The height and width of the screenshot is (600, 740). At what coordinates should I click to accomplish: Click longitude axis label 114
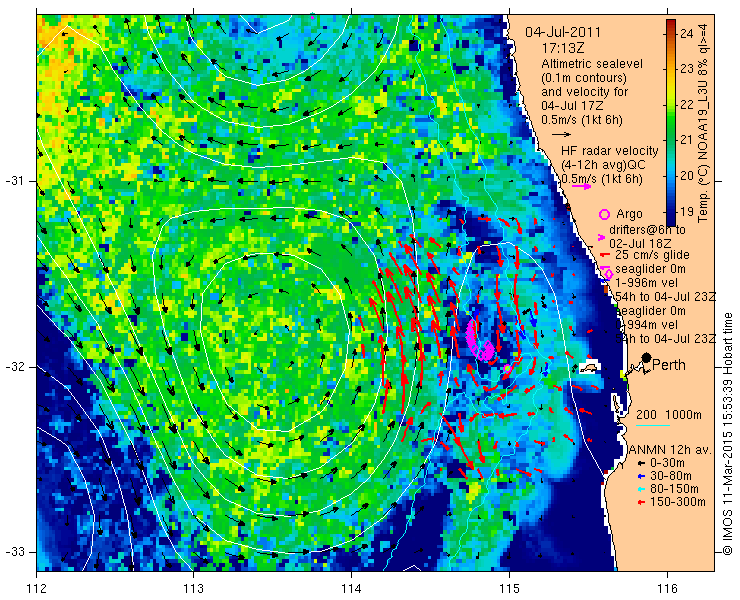click(351, 589)
